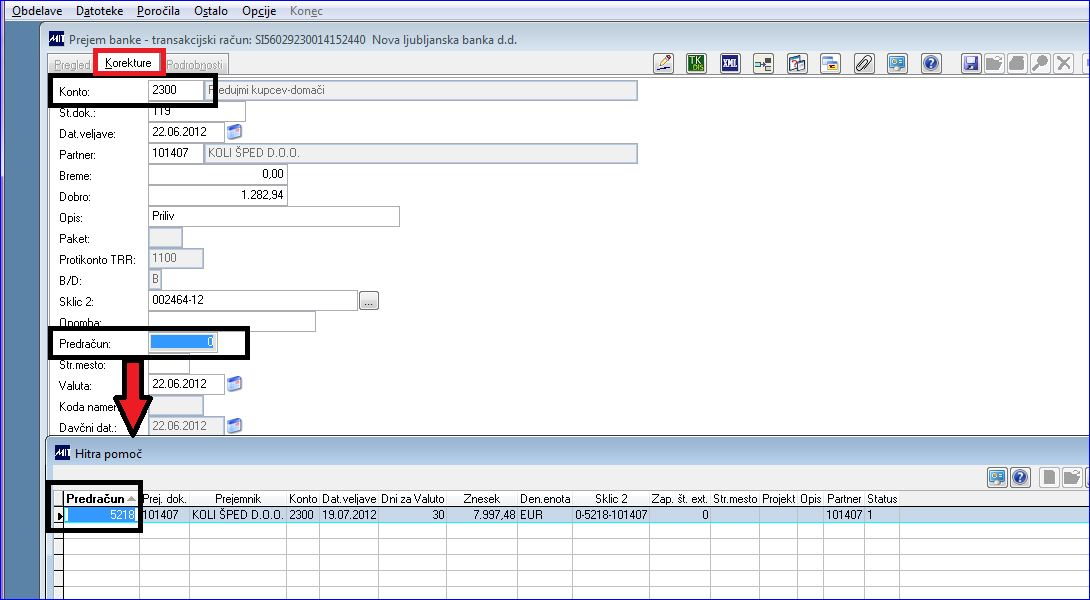1090x600 pixels.
Task: Click the ellipsis browse button next to Sklic 2
Action: tap(369, 301)
